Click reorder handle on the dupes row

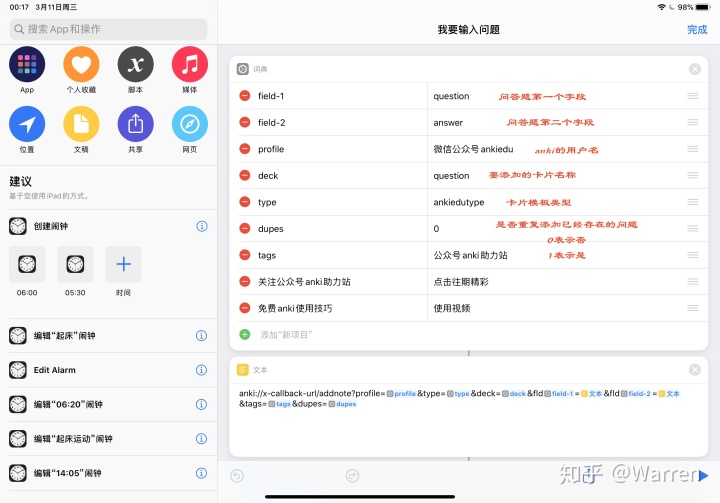point(693,228)
